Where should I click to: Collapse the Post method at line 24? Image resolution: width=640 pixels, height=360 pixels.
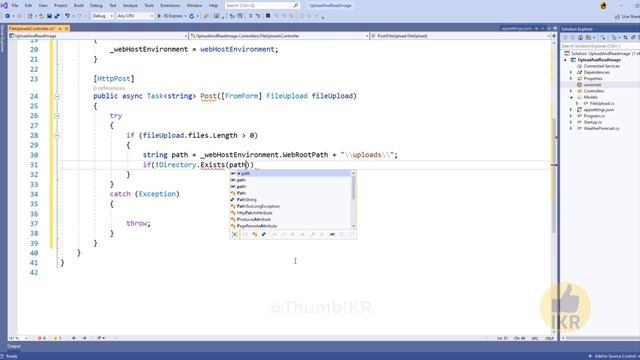pos(57,97)
